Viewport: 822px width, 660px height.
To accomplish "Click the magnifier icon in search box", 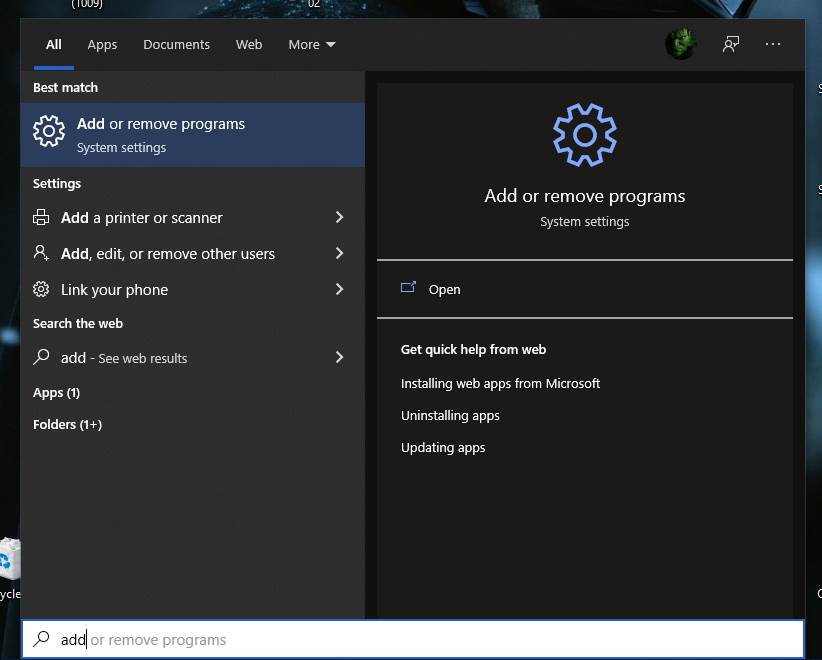I will pos(42,639).
